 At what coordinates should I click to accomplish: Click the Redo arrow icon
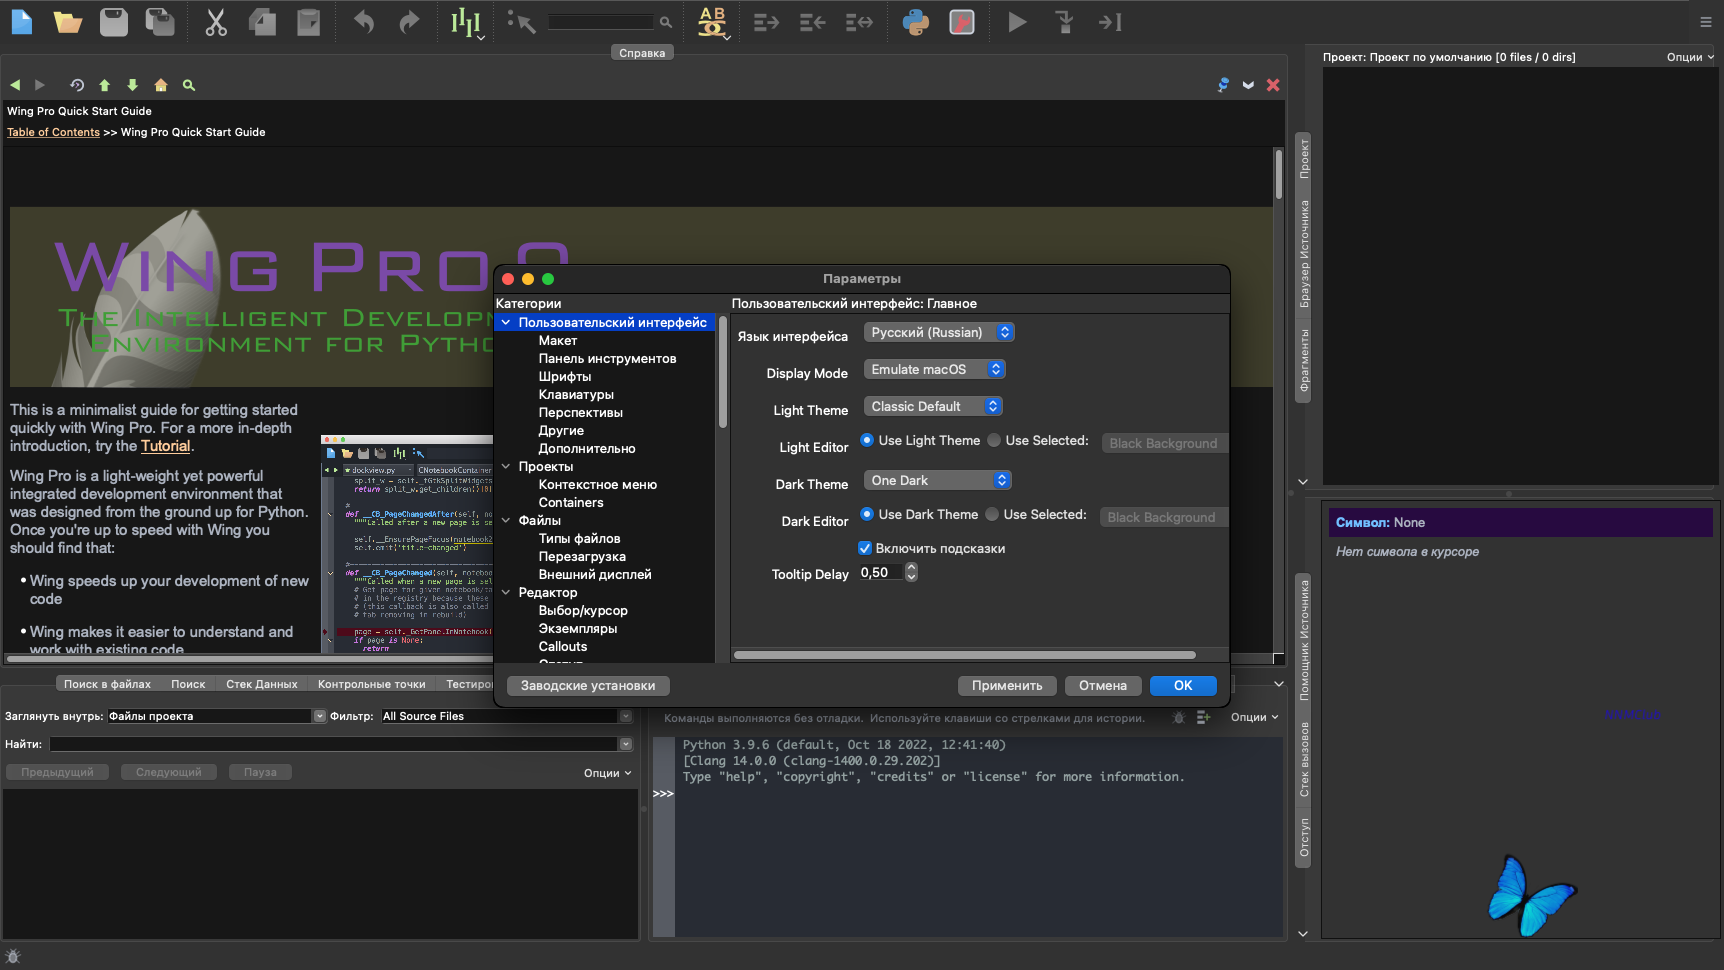click(409, 21)
